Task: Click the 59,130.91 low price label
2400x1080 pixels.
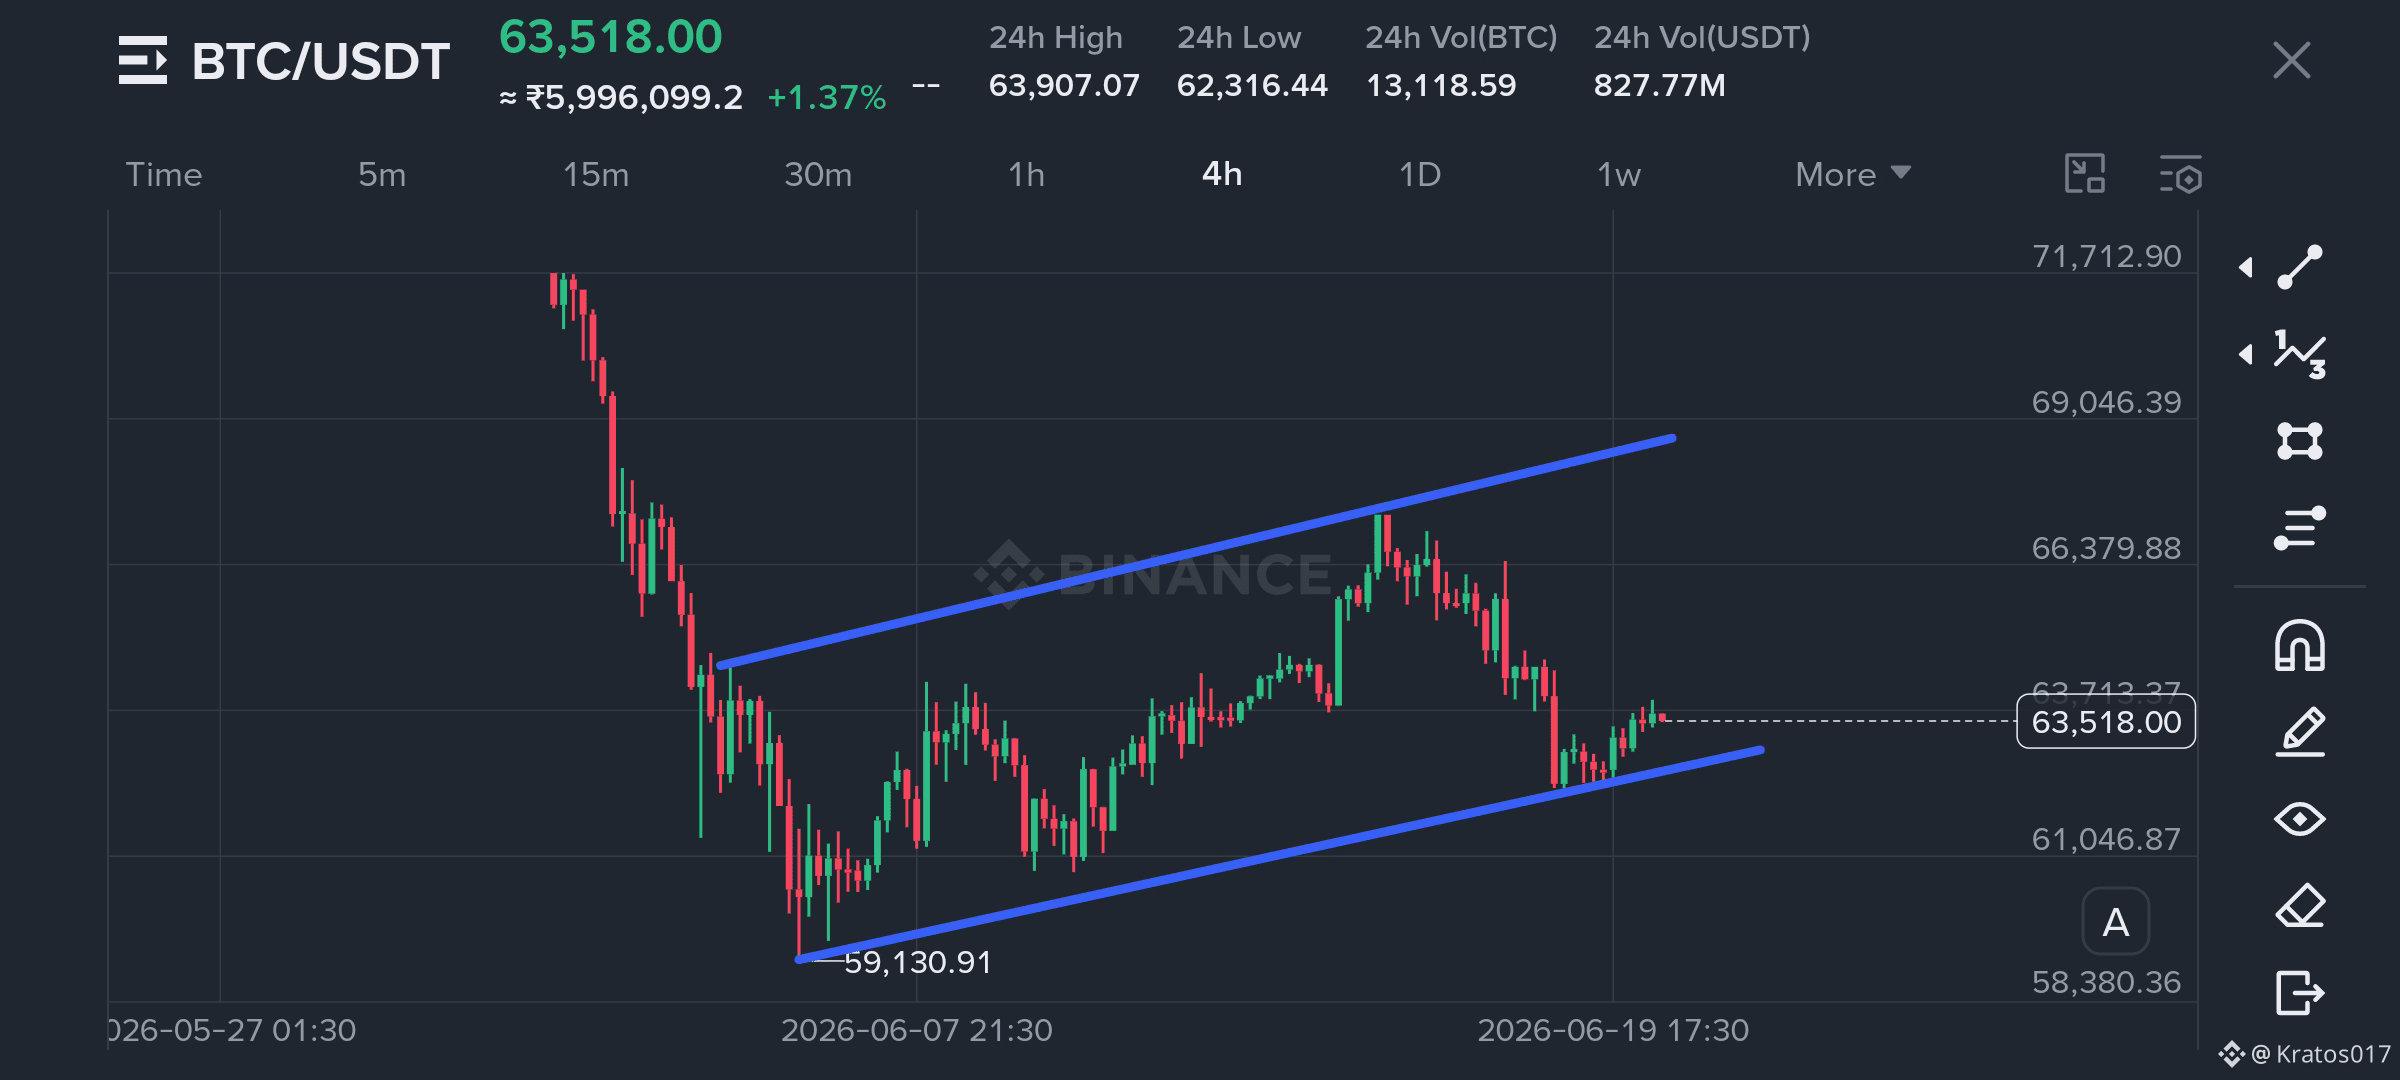Action: [918, 962]
